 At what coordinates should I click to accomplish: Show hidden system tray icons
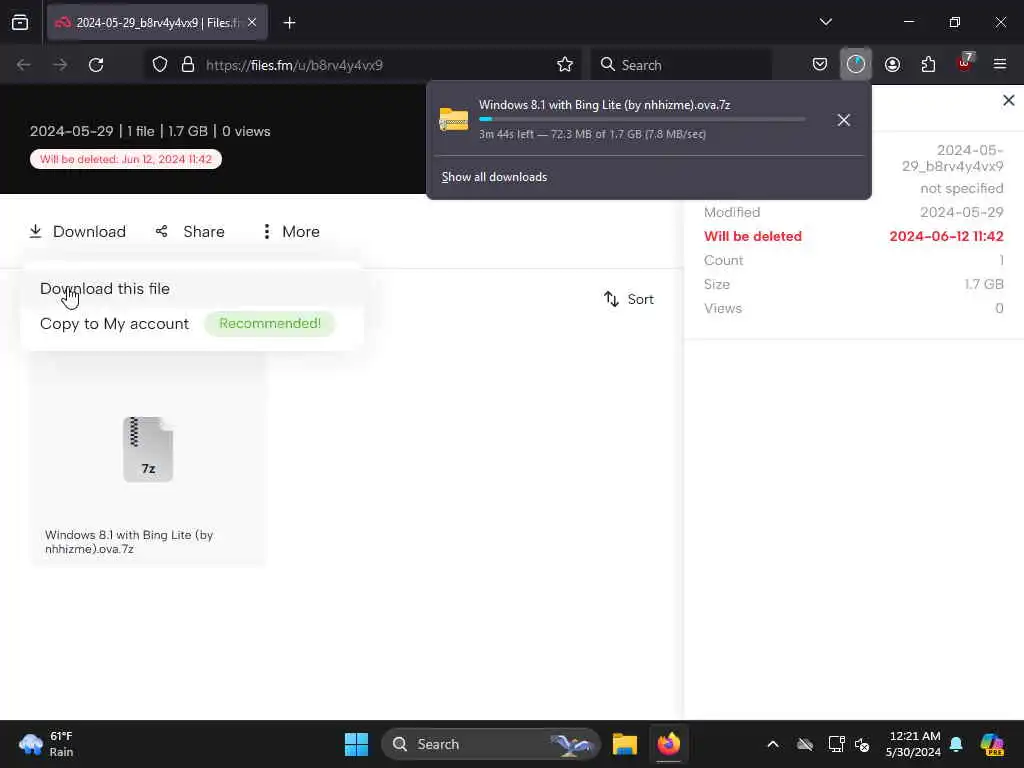(773, 744)
